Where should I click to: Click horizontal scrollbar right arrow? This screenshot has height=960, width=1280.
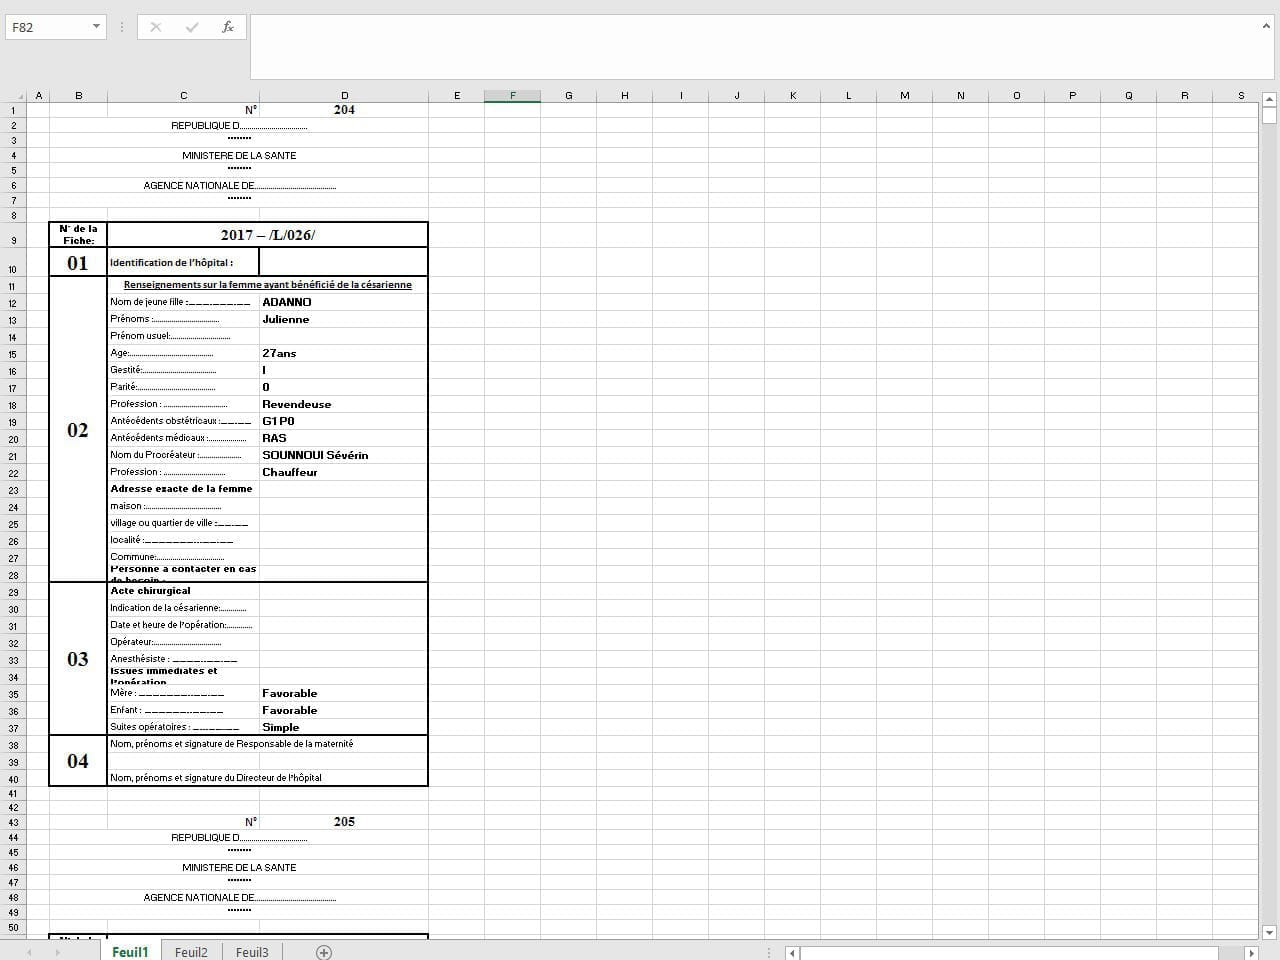coord(1250,953)
